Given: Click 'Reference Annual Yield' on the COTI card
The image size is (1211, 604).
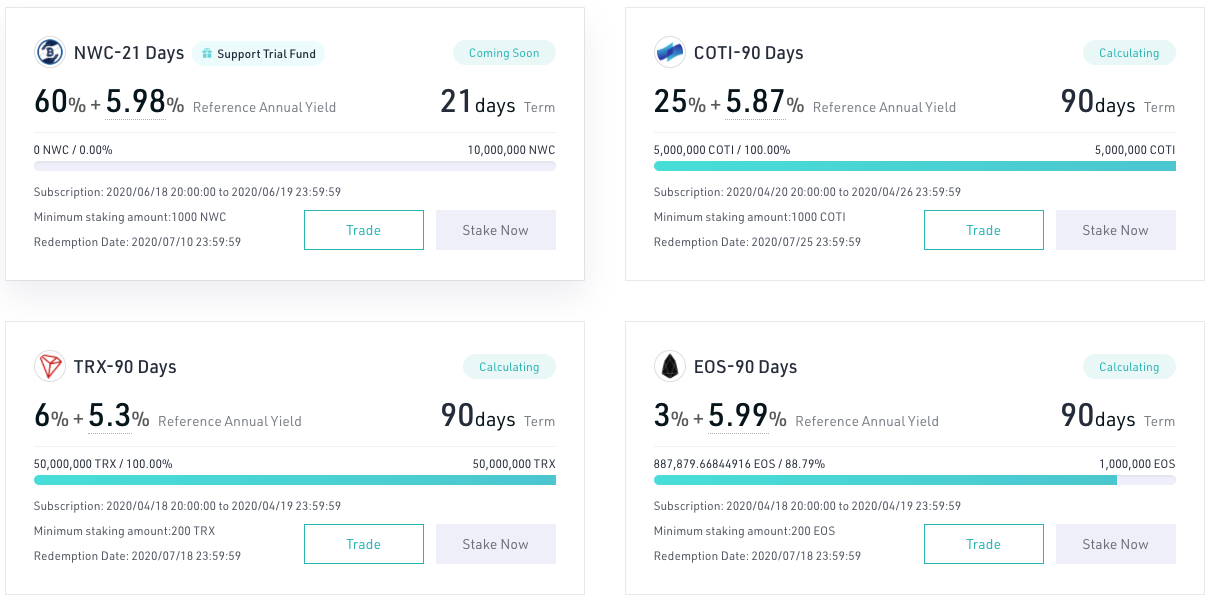Looking at the screenshot, I should point(885,107).
